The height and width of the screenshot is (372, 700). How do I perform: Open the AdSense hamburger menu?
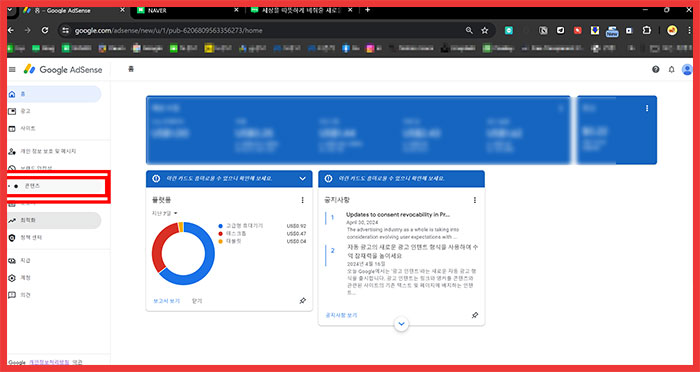(12, 70)
